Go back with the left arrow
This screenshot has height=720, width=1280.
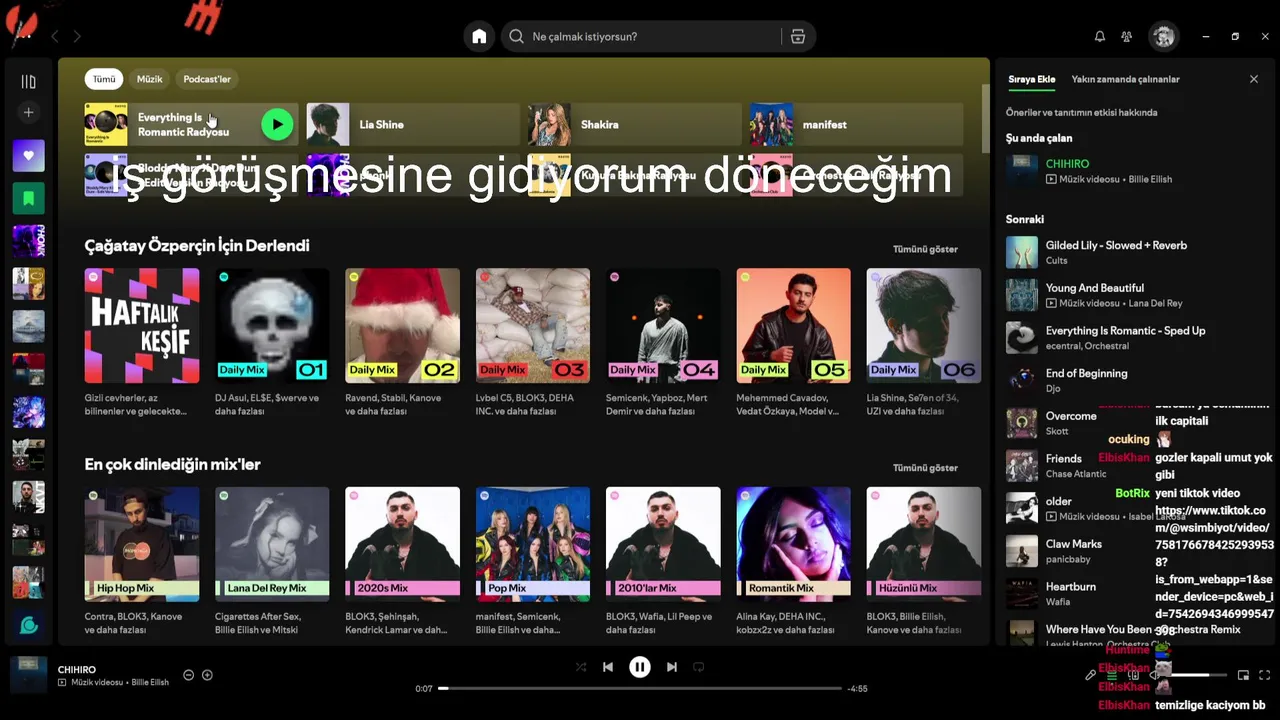coord(55,36)
